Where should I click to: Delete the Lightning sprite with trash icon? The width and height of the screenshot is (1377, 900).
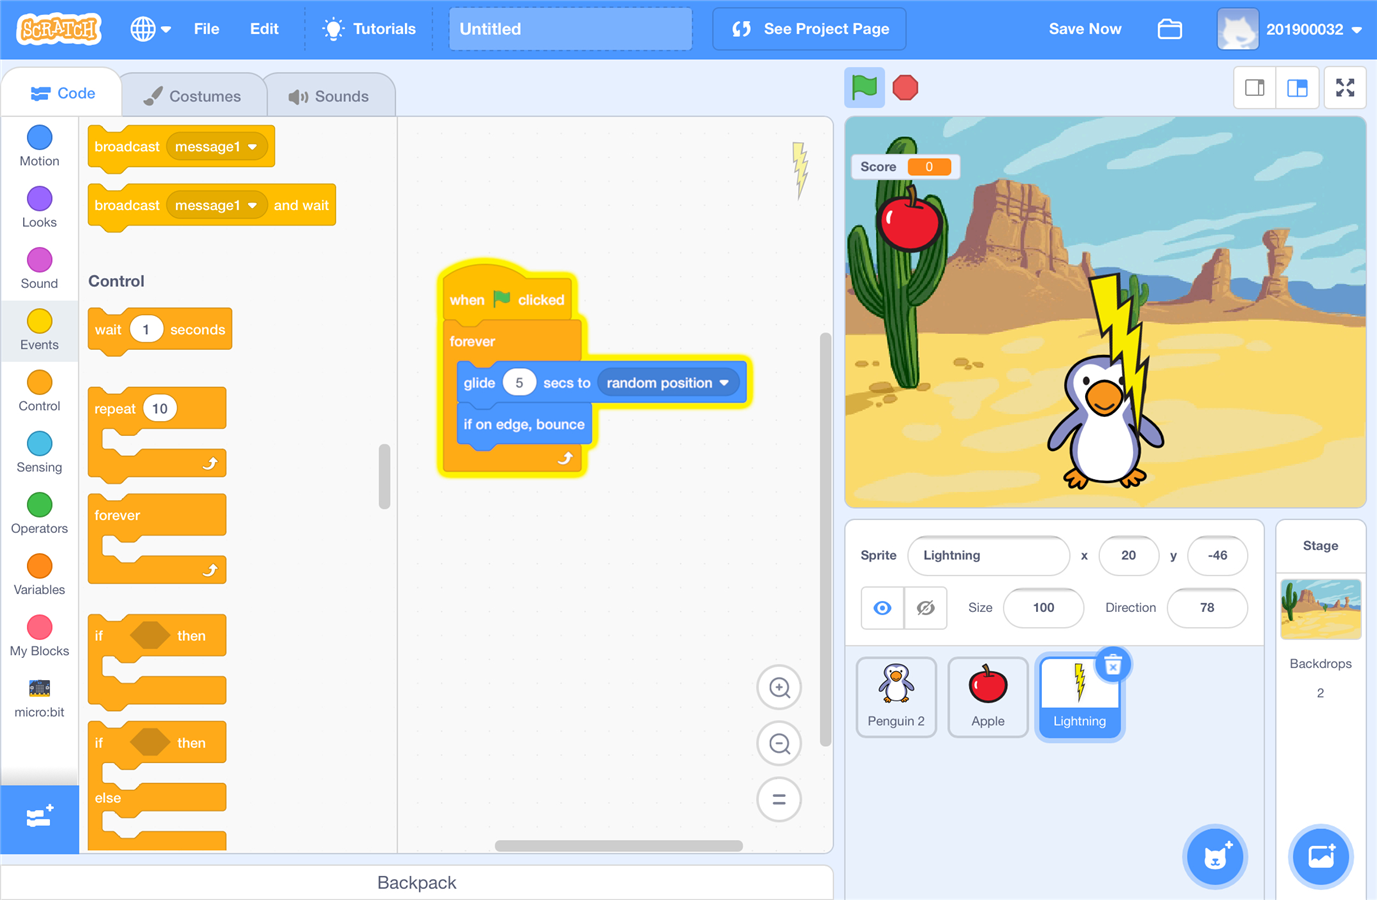point(1113,665)
